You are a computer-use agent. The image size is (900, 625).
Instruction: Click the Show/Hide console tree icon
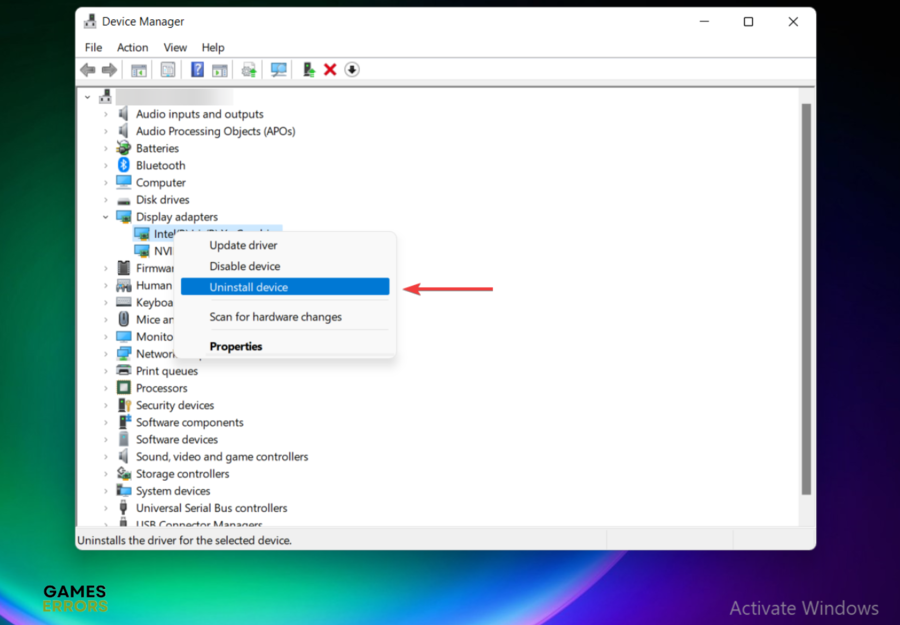click(x=139, y=70)
